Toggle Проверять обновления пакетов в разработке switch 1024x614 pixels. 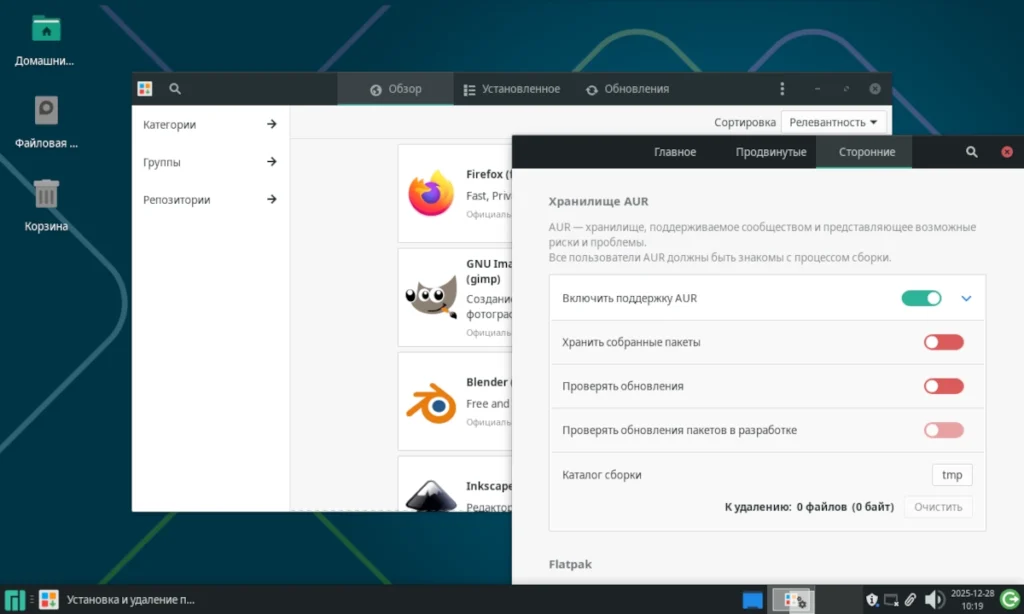coord(944,430)
